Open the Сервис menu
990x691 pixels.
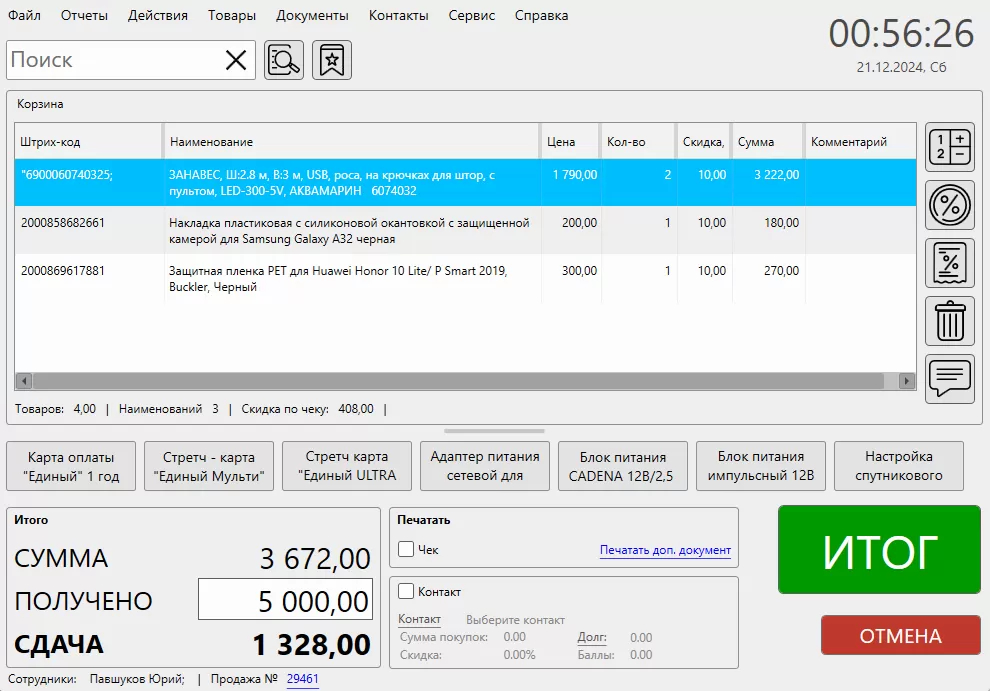pyautogui.click(x=472, y=15)
